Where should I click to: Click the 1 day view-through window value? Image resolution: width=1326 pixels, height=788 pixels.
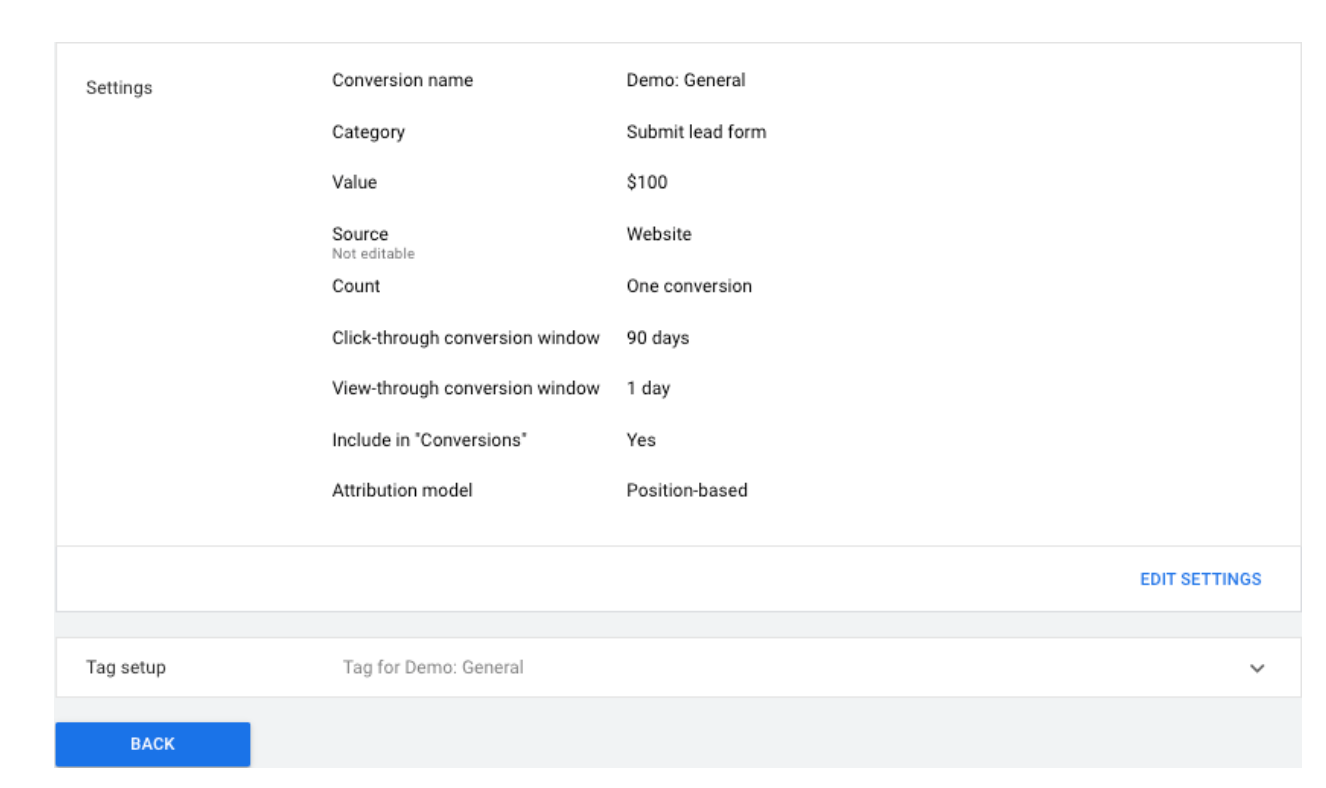[x=648, y=389]
